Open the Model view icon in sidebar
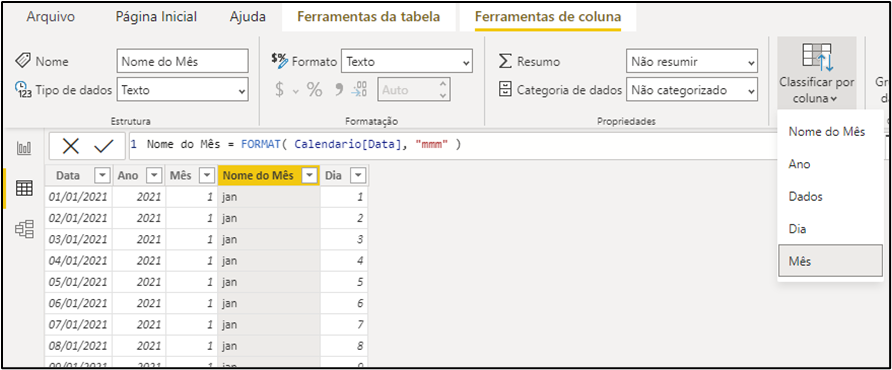 (x=24, y=228)
